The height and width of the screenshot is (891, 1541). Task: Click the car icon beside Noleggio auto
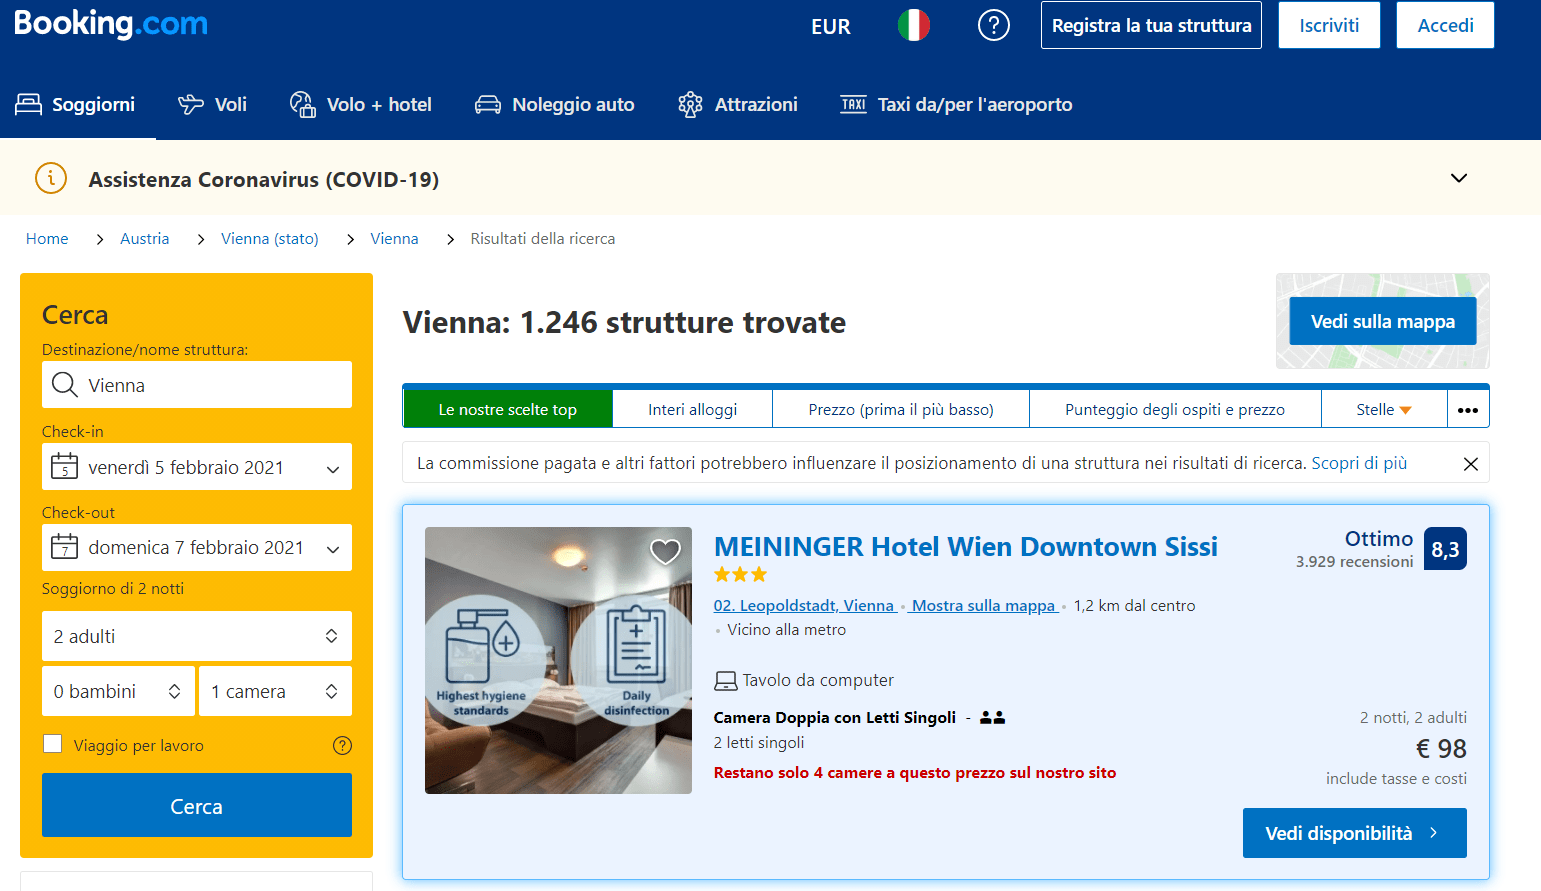point(487,104)
